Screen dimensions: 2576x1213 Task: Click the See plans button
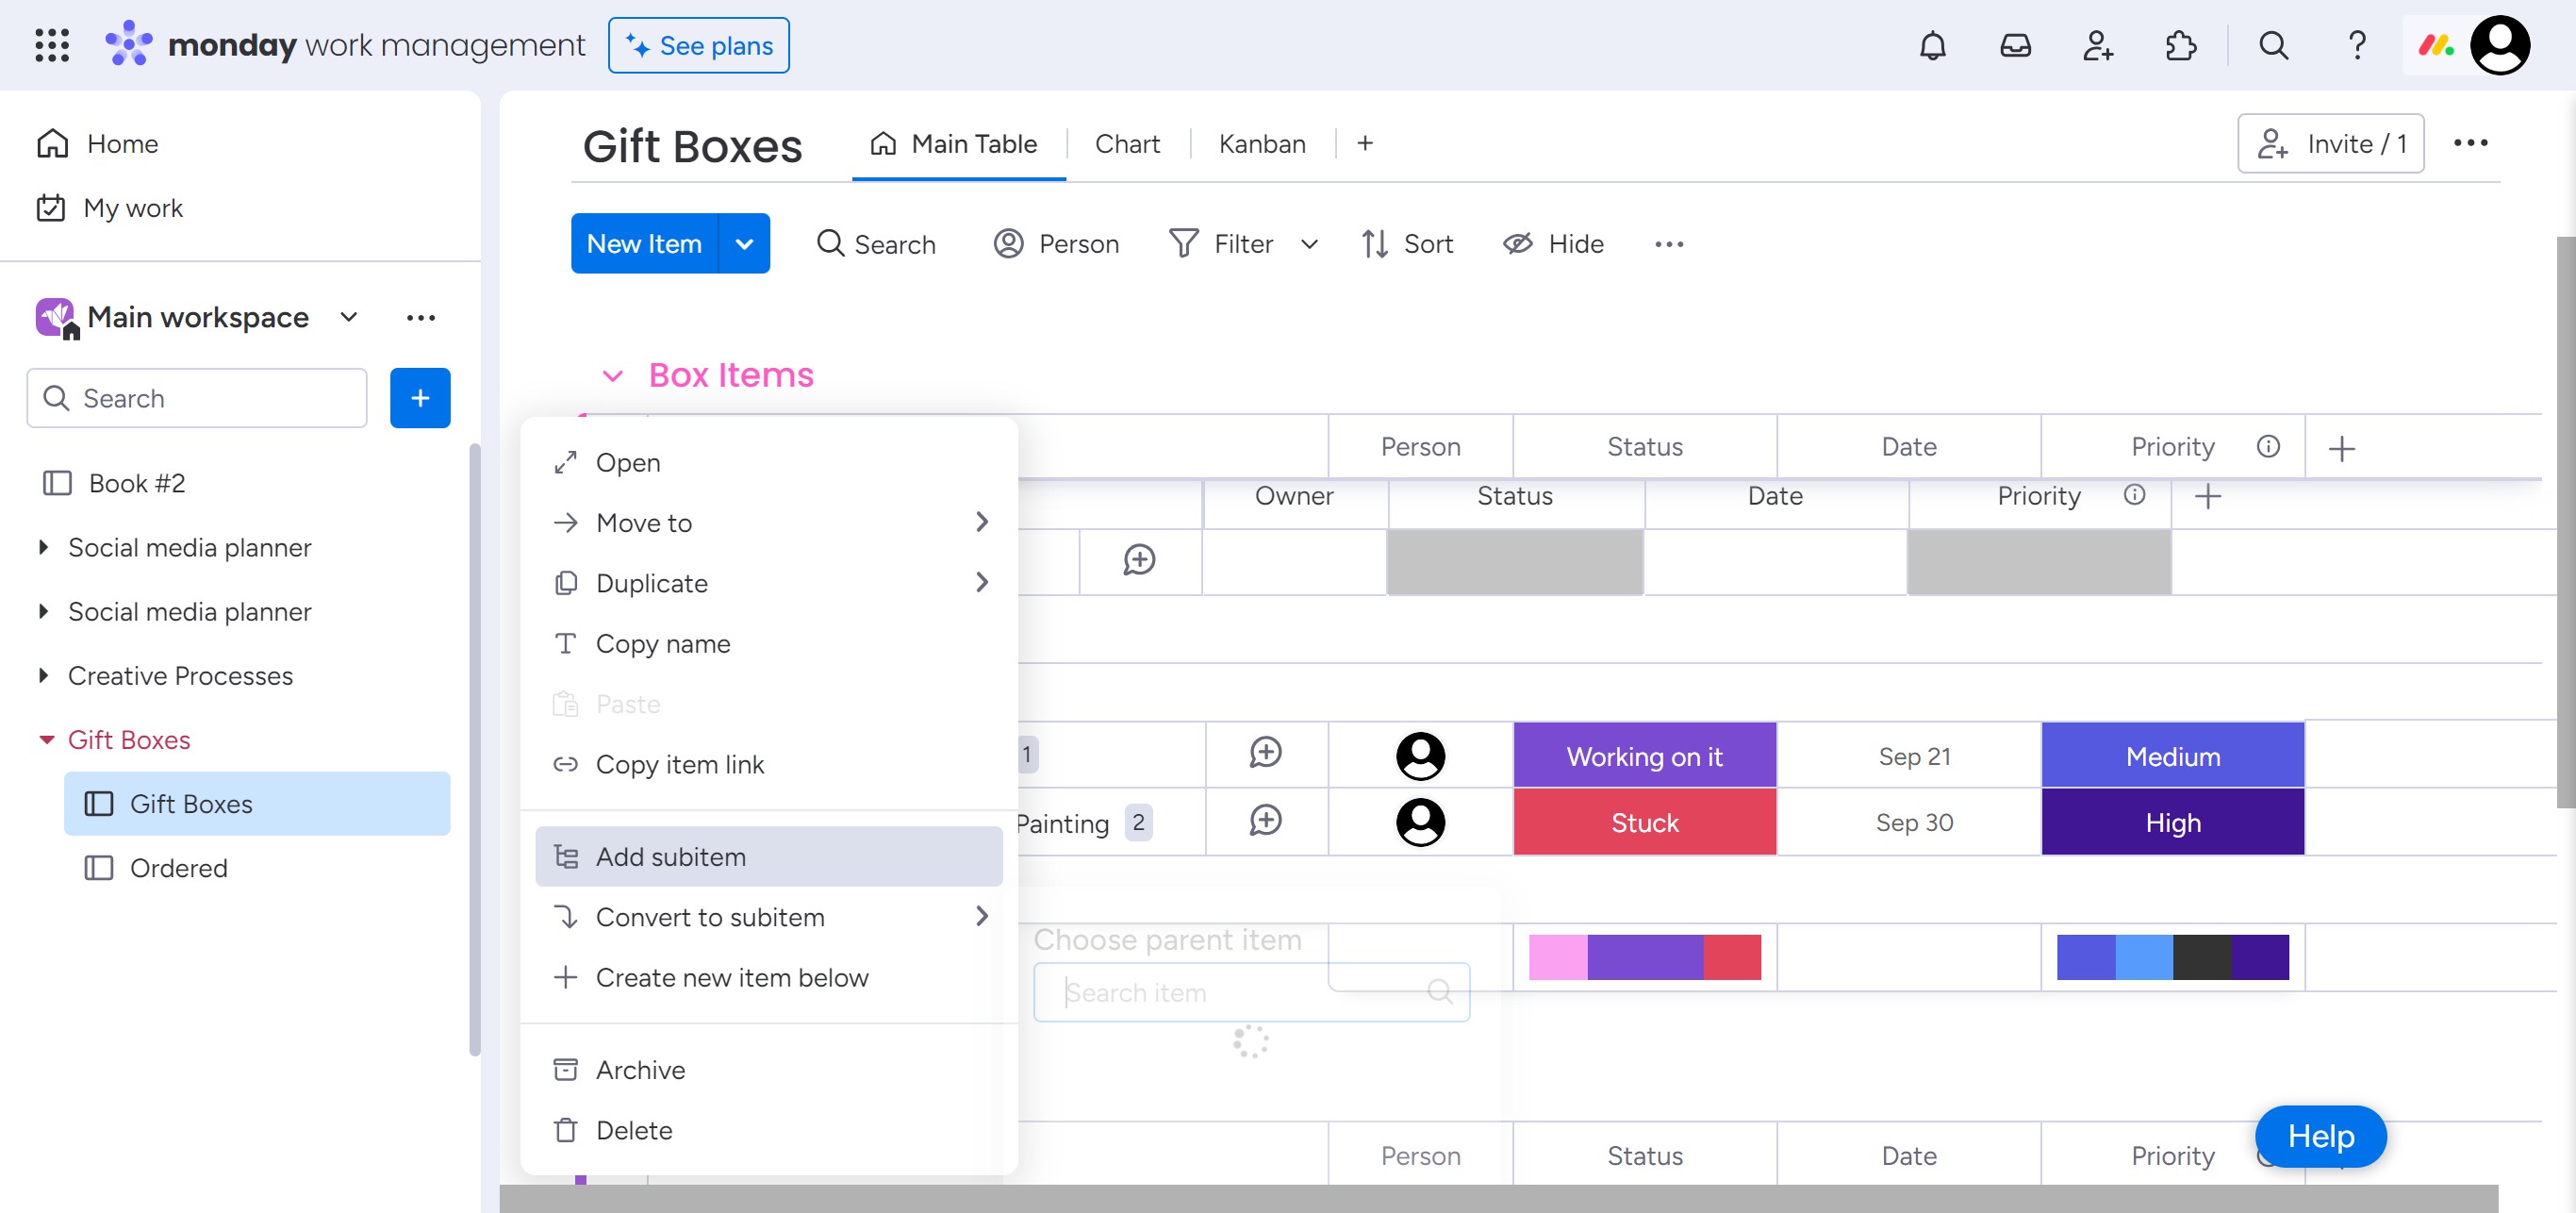[x=698, y=46]
